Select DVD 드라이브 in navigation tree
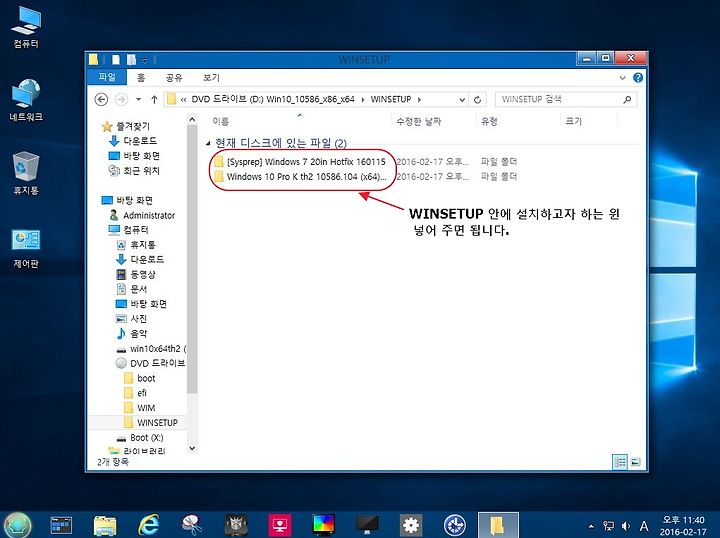720x538 pixels. pos(151,363)
